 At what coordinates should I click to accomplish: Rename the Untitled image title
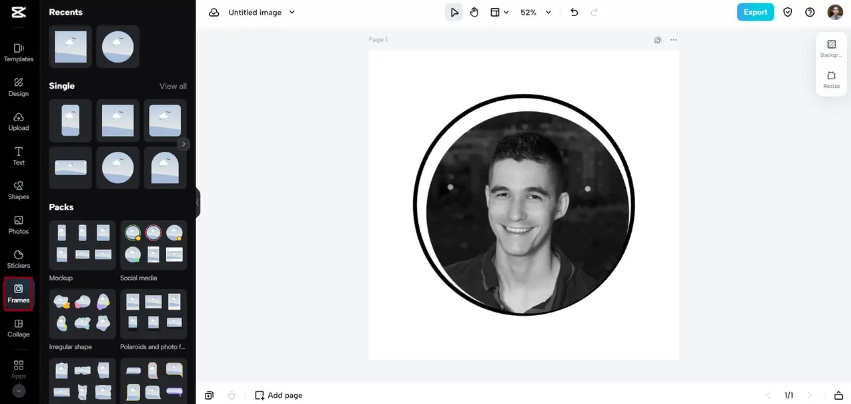pyautogui.click(x=255, y=12)
